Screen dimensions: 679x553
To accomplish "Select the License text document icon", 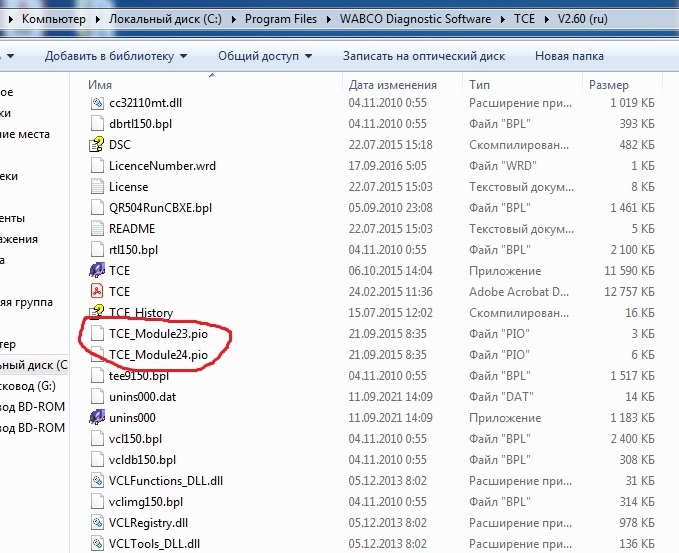I will click(x=97, y=187).
